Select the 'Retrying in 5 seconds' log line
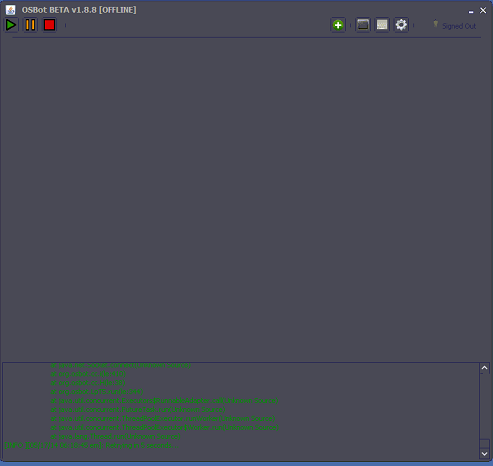Screen dimensions: 493x466 91,445
